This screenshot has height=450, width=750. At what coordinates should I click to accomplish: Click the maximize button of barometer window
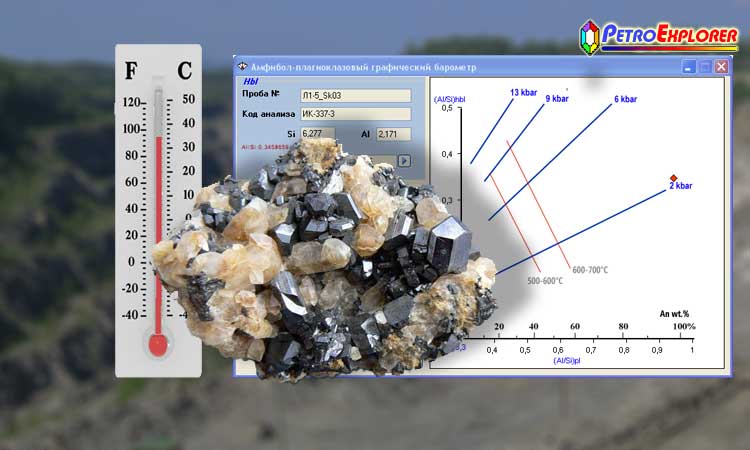click(705, 66)
